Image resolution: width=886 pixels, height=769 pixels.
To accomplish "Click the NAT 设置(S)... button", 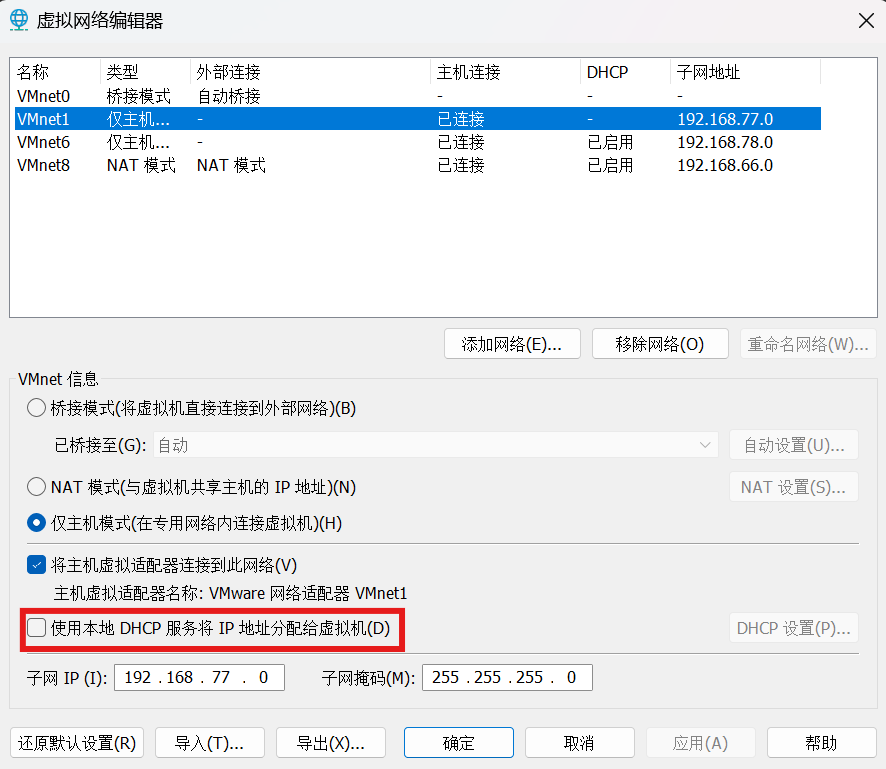I will pyautogui.click(x=793, y=486).
